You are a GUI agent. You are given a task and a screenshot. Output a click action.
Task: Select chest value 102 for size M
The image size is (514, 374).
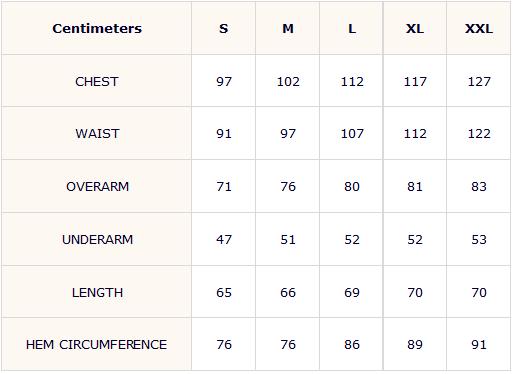(288, 82)
